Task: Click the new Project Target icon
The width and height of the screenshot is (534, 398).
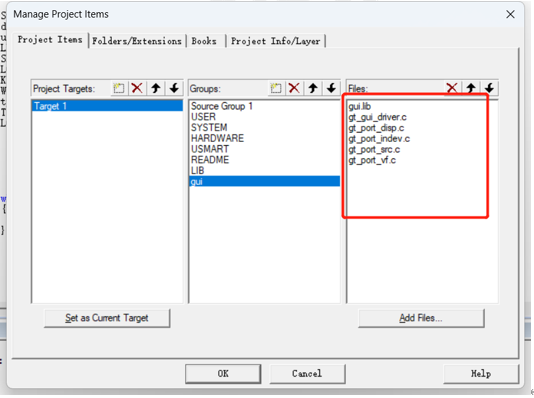Action: [119, 89]
